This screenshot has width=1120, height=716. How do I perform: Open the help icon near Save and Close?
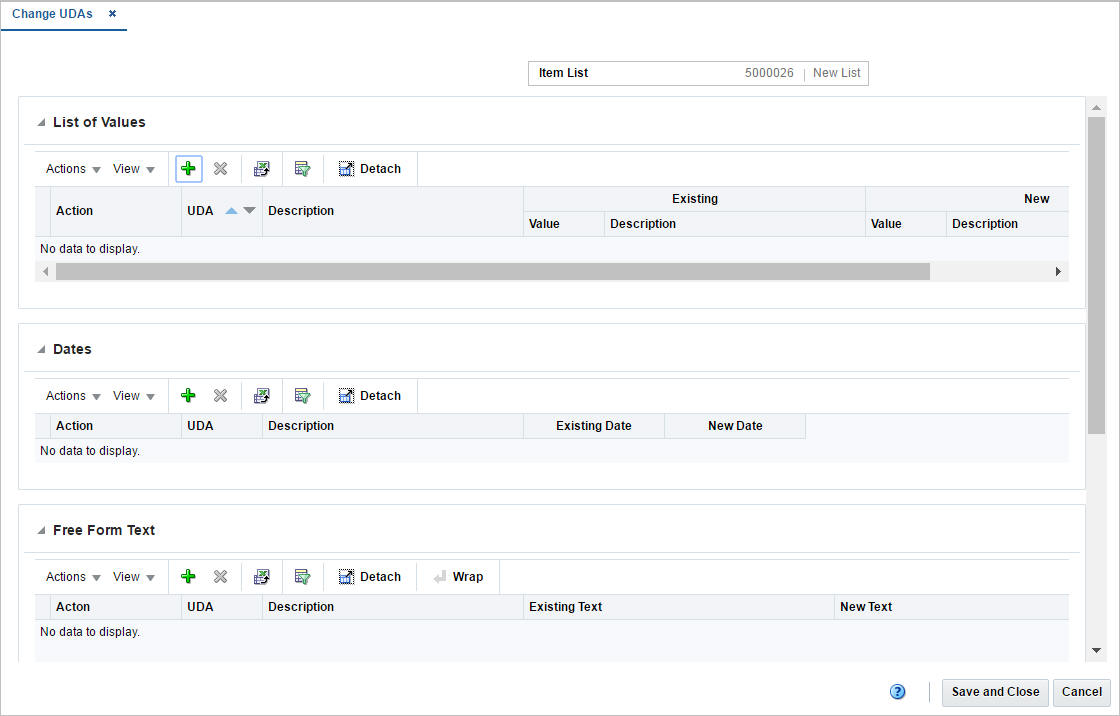898,692
